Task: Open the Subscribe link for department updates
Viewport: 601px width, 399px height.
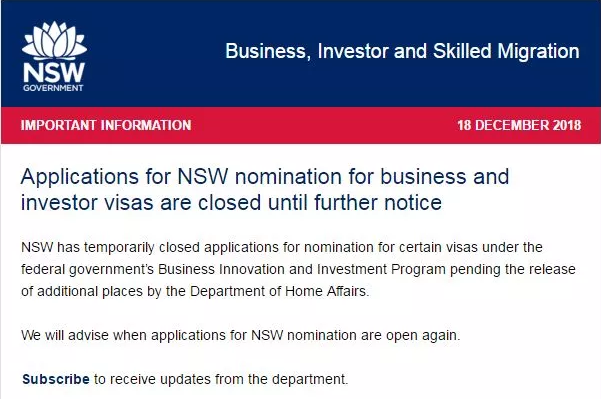Action: (56, 379)
